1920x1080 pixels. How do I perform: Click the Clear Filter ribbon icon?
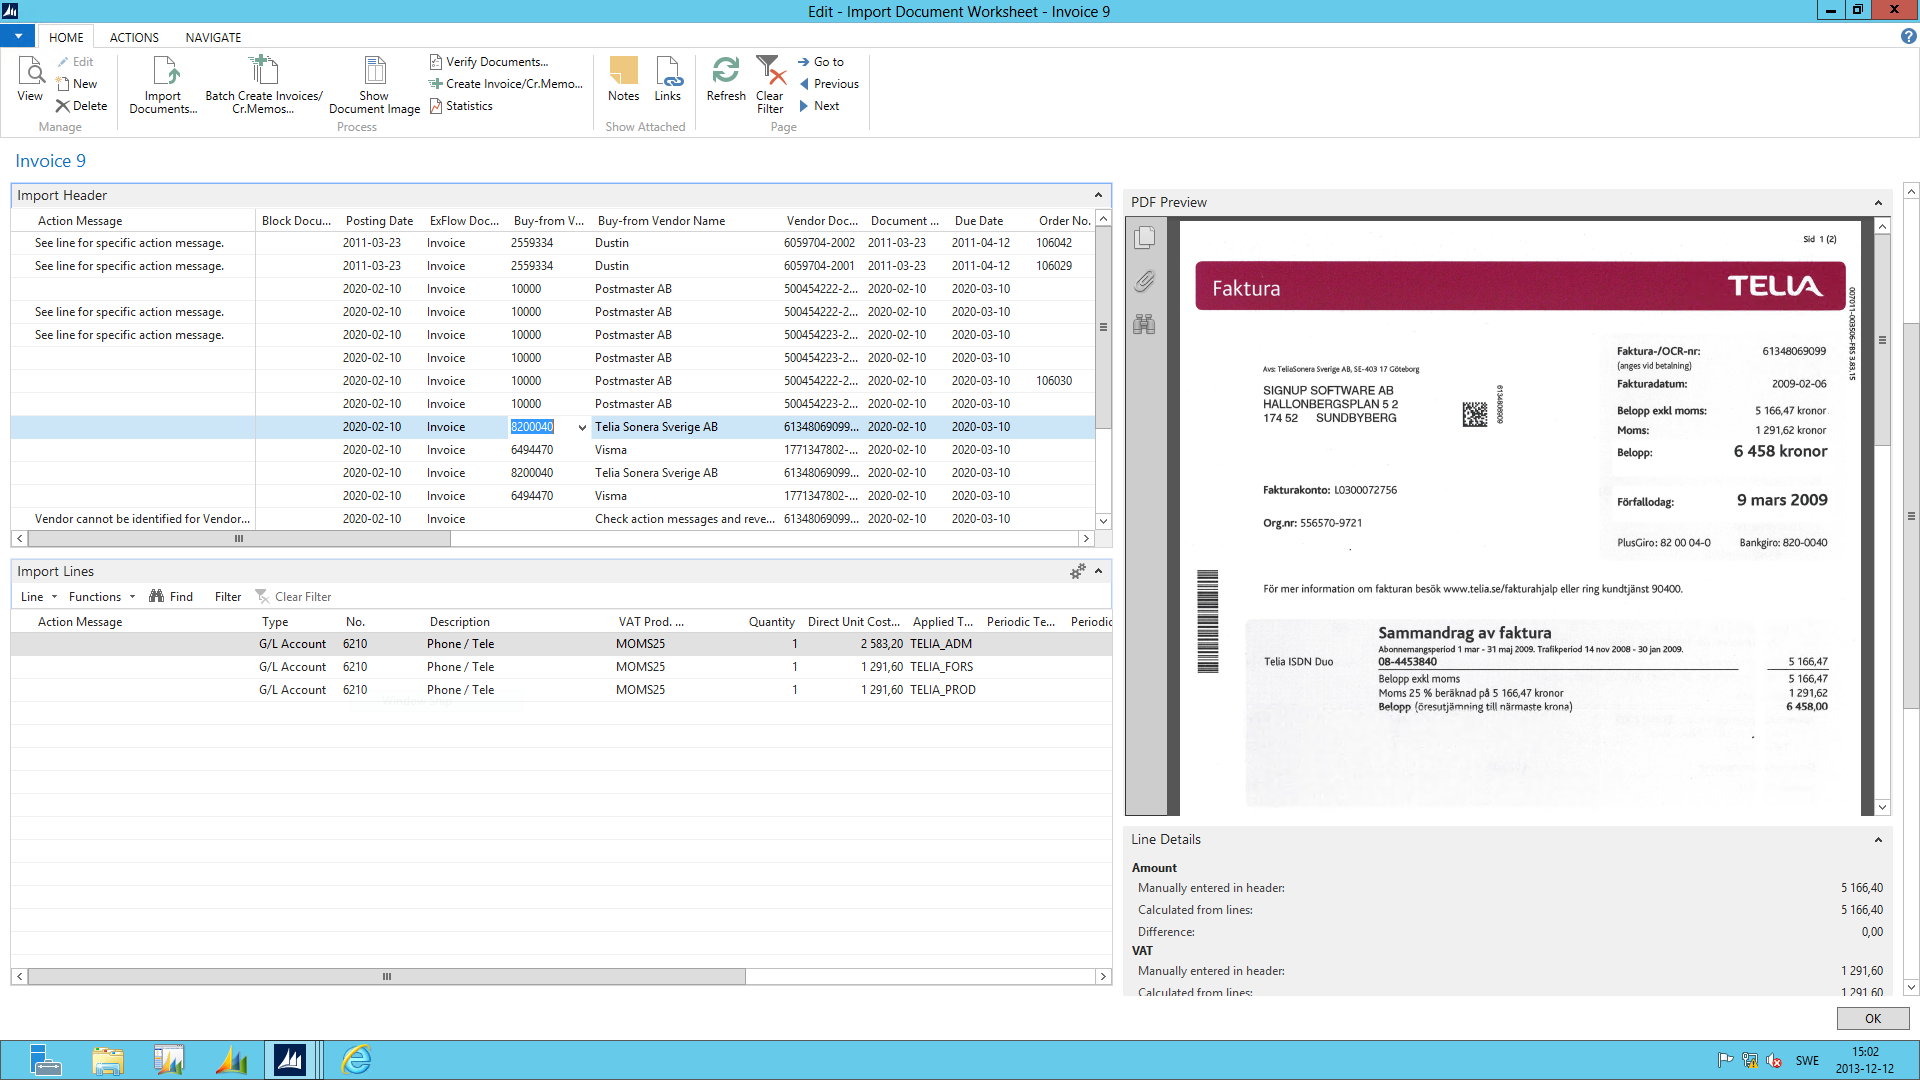tap(770, 85)
